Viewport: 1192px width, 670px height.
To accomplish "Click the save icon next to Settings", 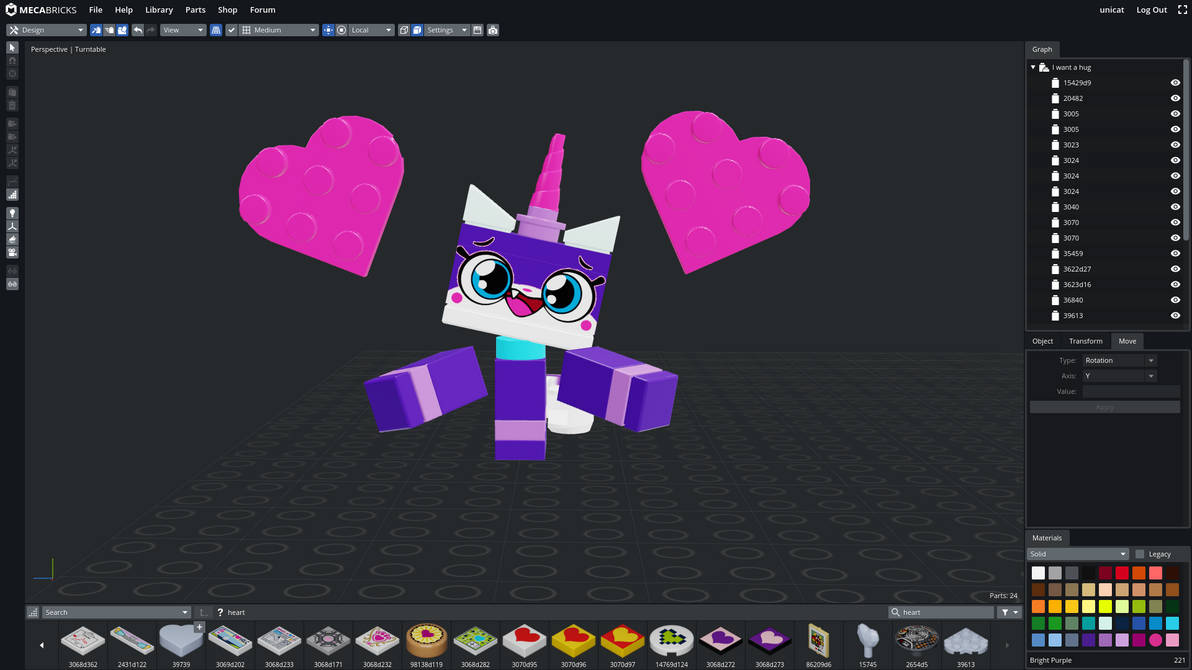I will 478,30.
